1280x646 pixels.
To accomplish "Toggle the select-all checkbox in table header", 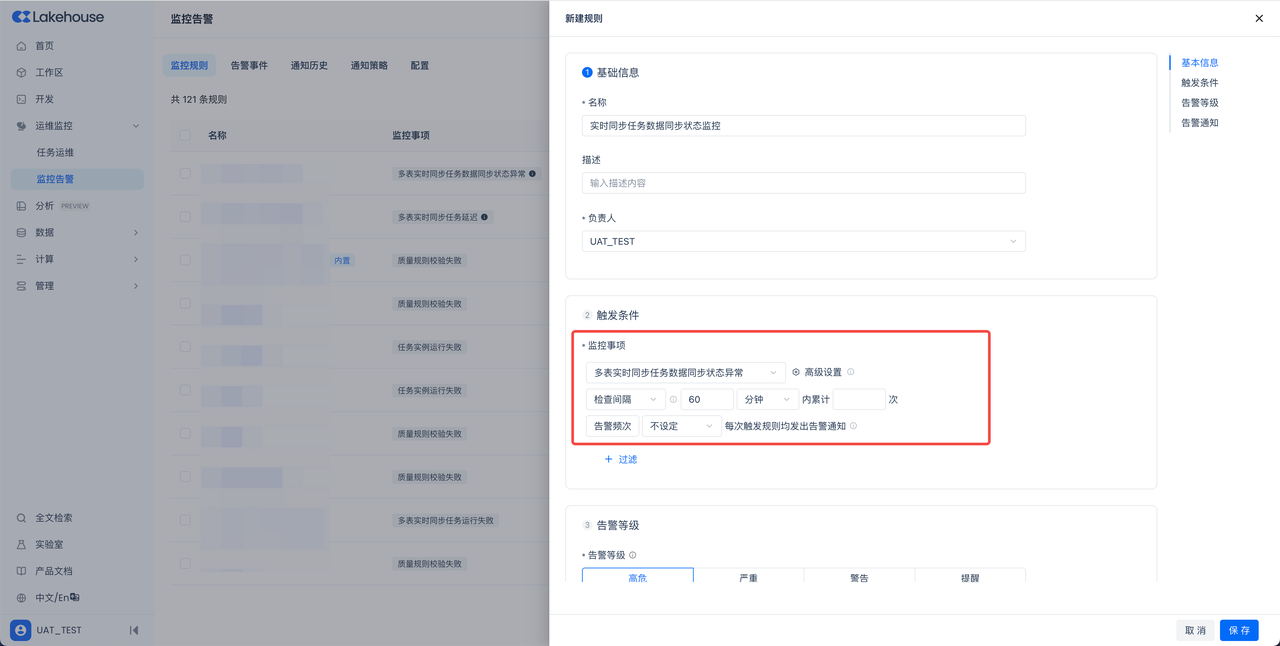I will pyautogui.click(x=185, y=135).
